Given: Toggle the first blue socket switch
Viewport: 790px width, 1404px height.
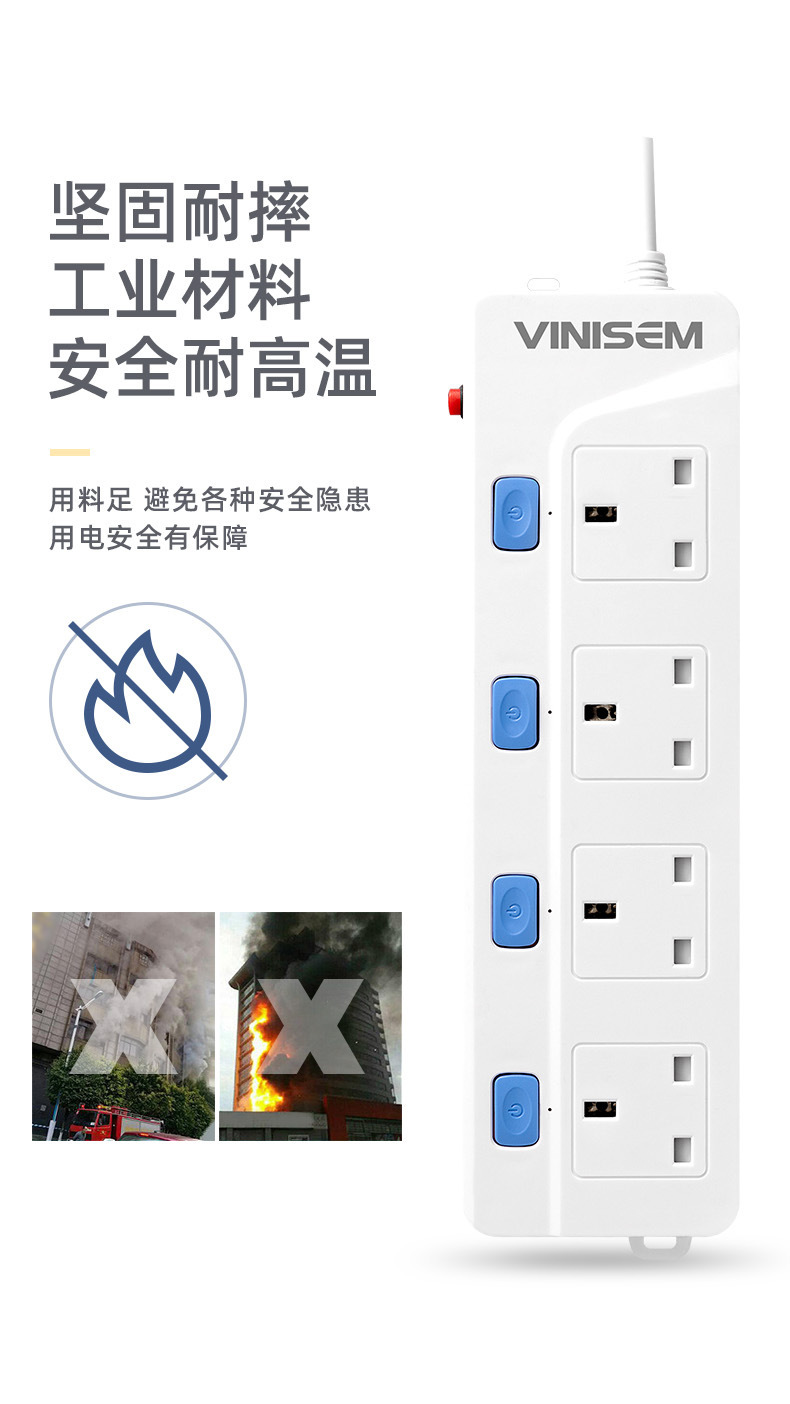Looking at the screenshot, I should tap(516, 514).
